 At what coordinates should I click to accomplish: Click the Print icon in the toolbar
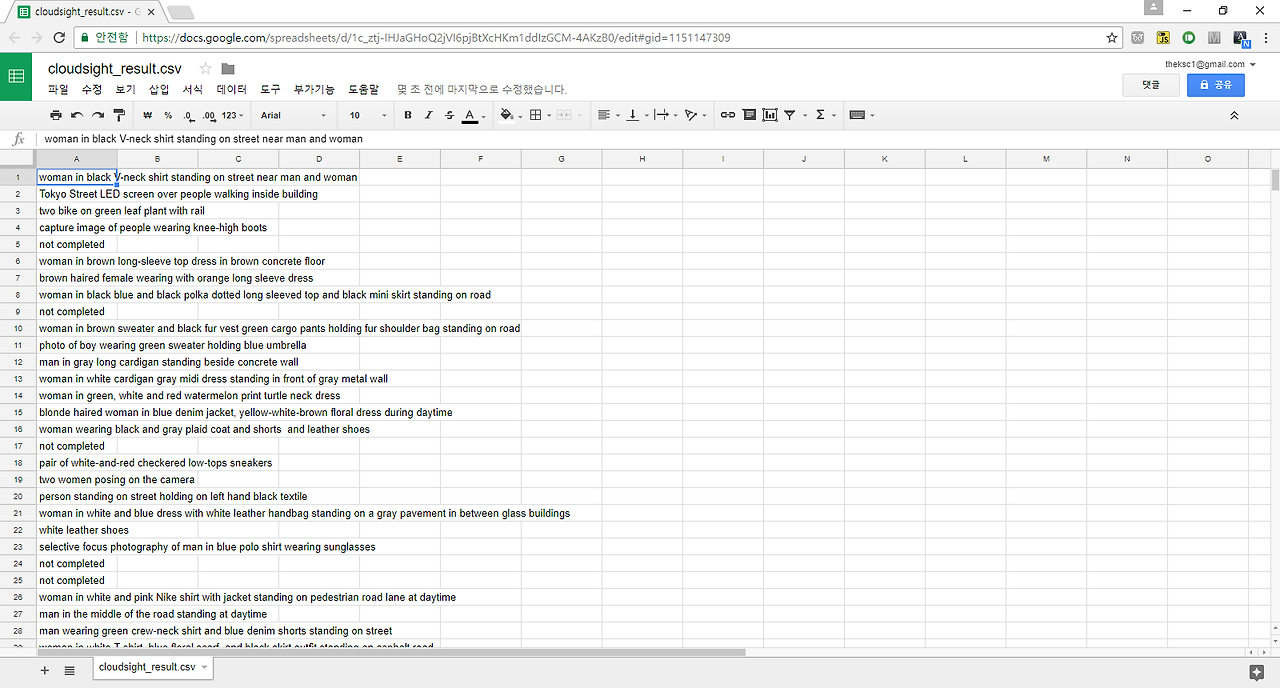[56, 116]
